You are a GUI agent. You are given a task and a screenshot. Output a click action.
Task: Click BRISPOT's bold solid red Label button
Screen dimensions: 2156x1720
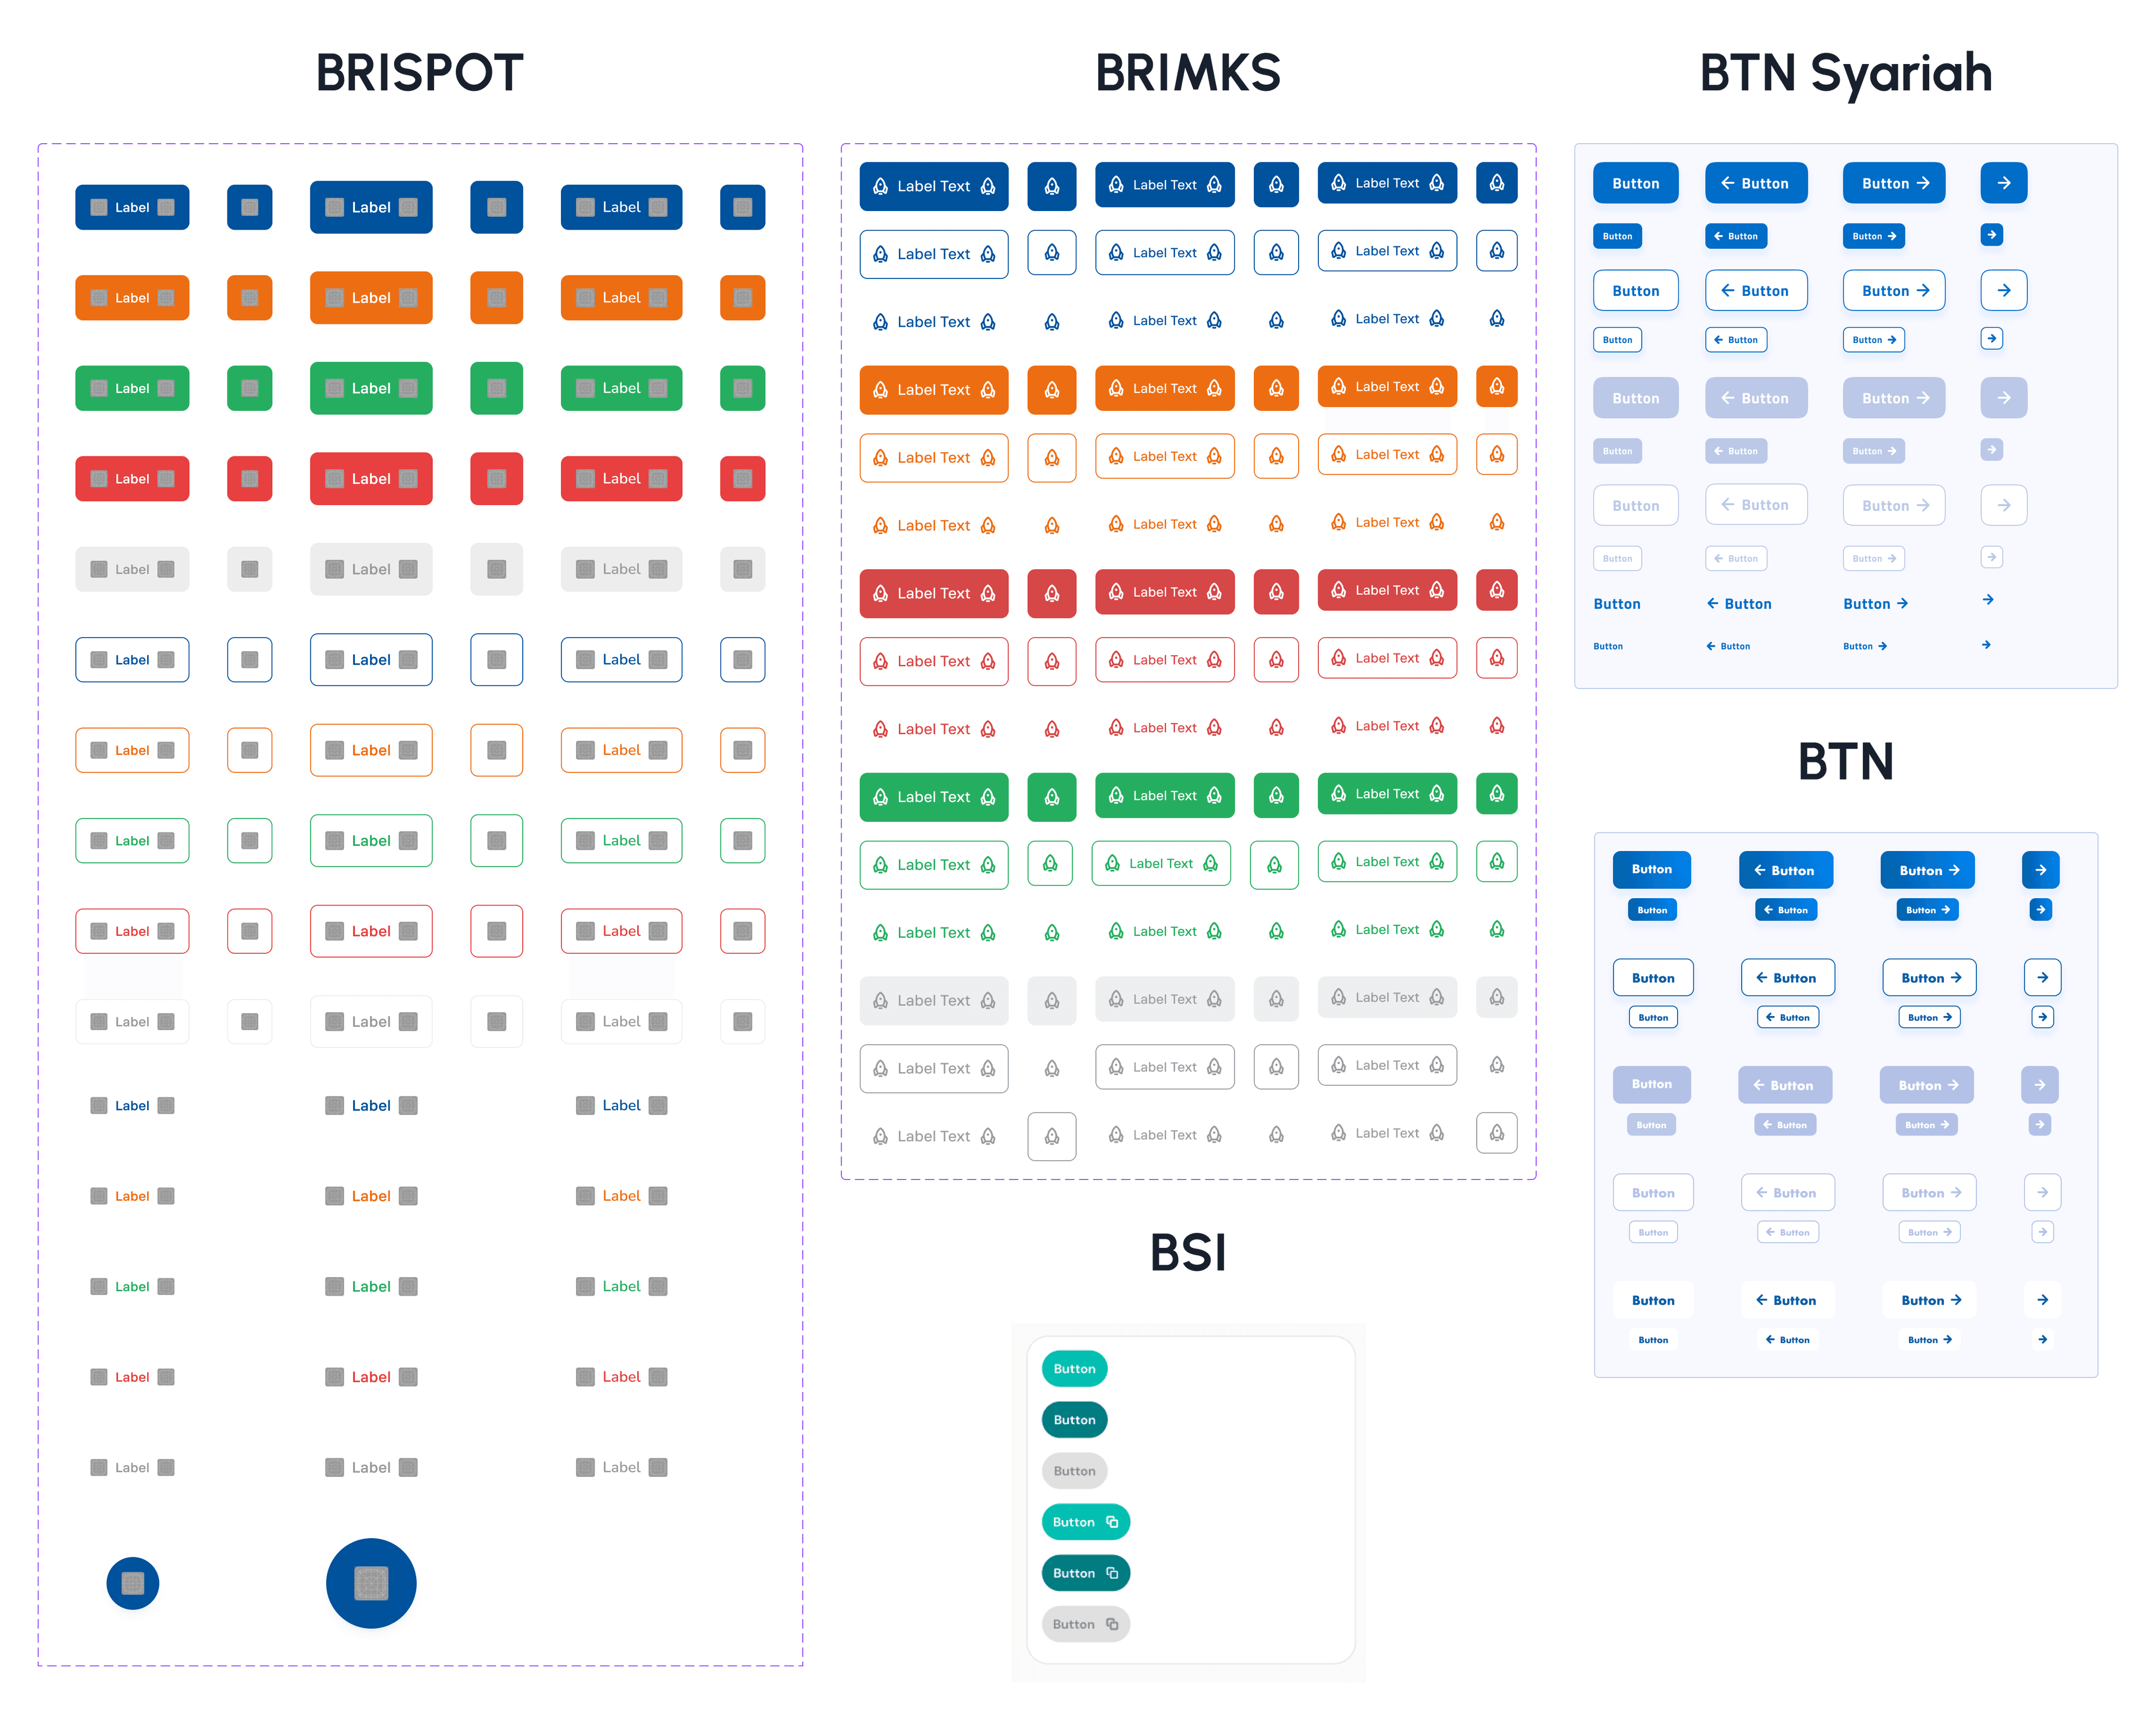(371, 479)
